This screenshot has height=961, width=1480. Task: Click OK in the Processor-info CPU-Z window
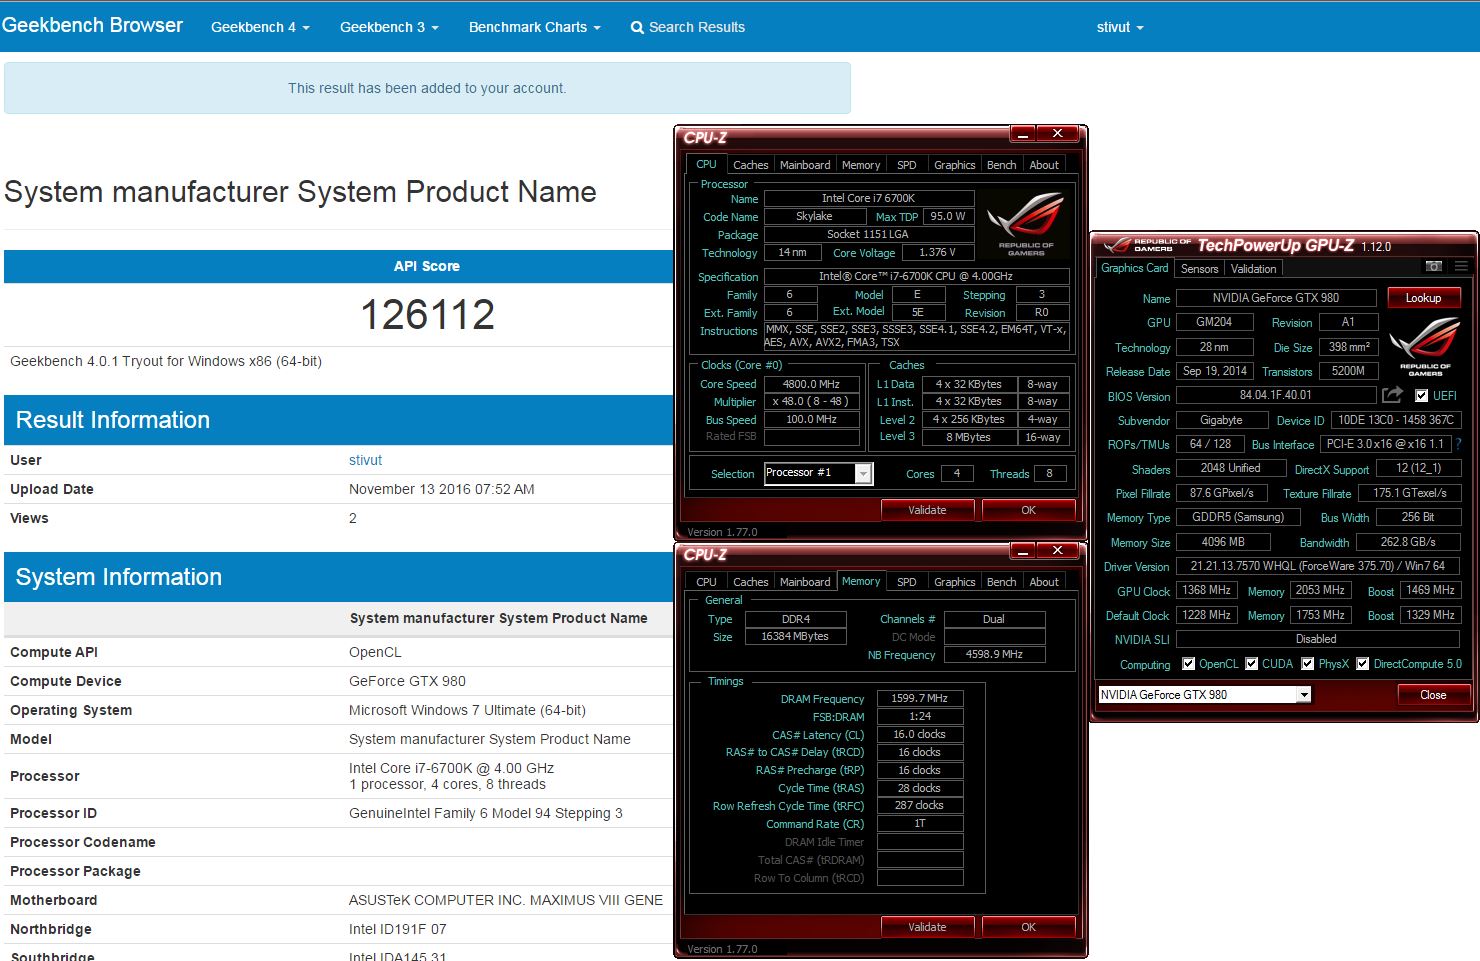[1028, 510]
